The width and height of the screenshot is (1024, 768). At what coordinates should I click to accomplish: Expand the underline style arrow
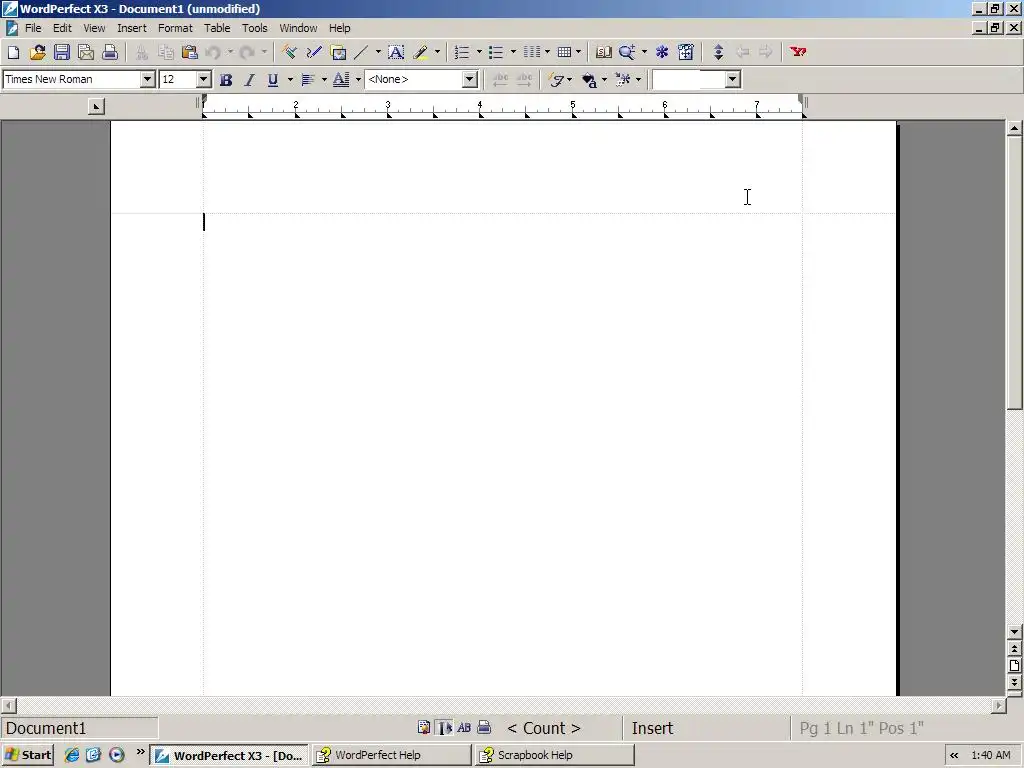click(290, 80)
